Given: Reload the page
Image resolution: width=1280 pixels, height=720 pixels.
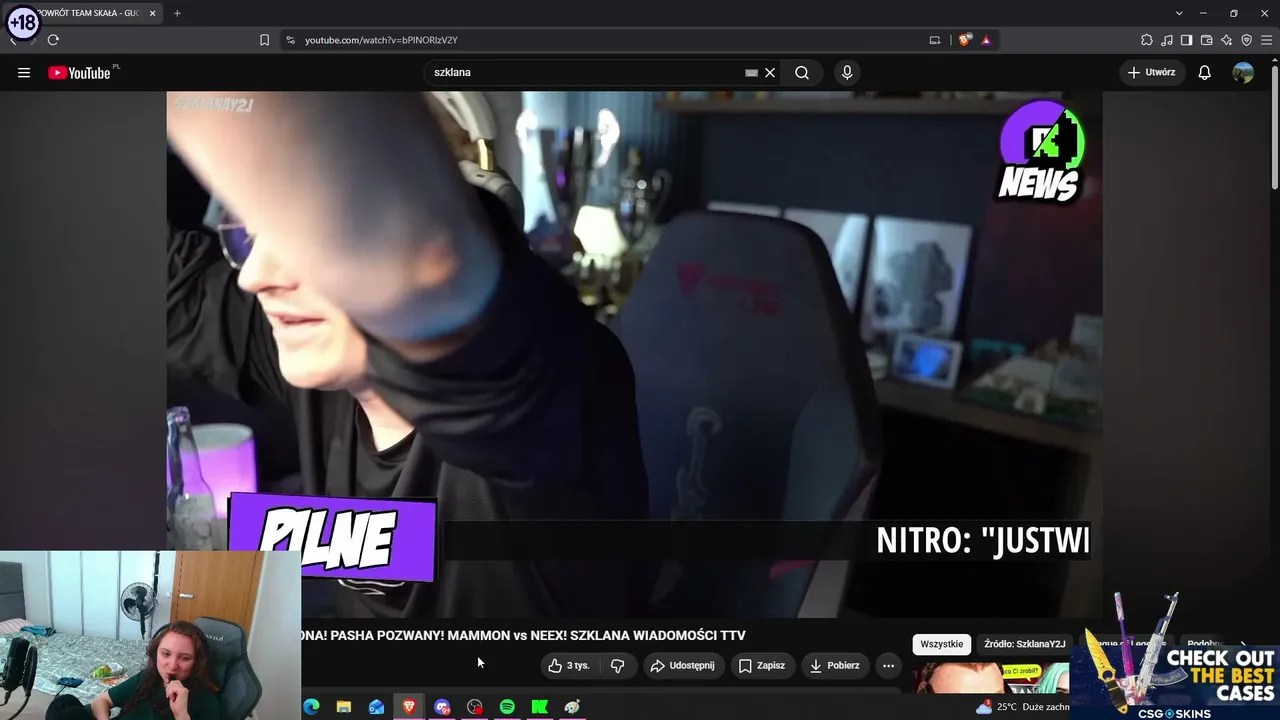Looking at the screenshot, I should tap(53, 40).
